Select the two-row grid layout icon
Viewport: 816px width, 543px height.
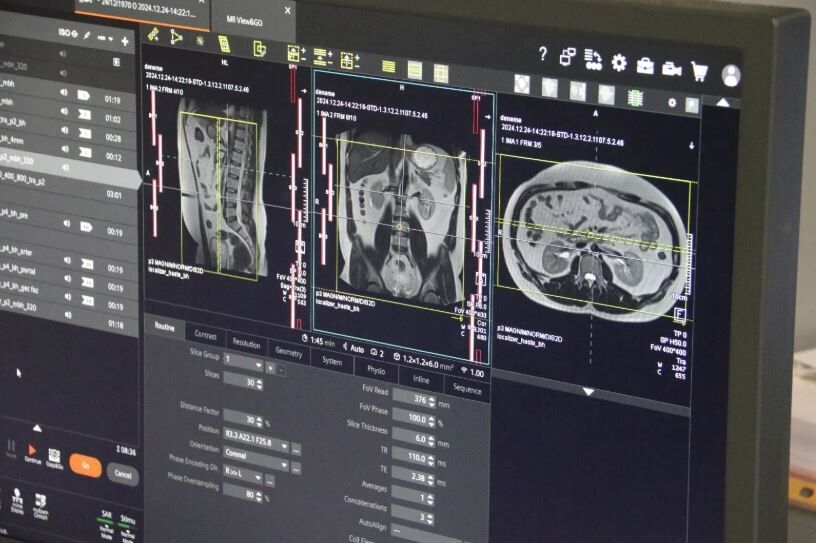pyautogui.click(x=415, y=70)
